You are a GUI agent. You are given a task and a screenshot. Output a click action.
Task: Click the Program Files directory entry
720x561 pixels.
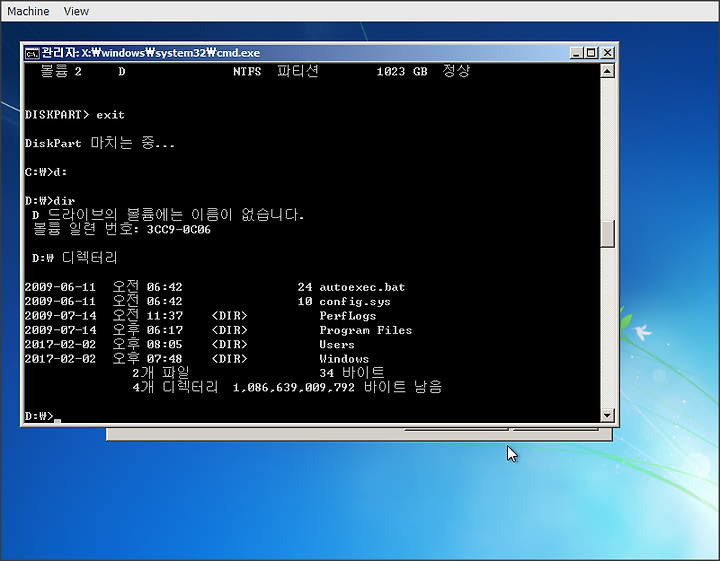point(366,330)
